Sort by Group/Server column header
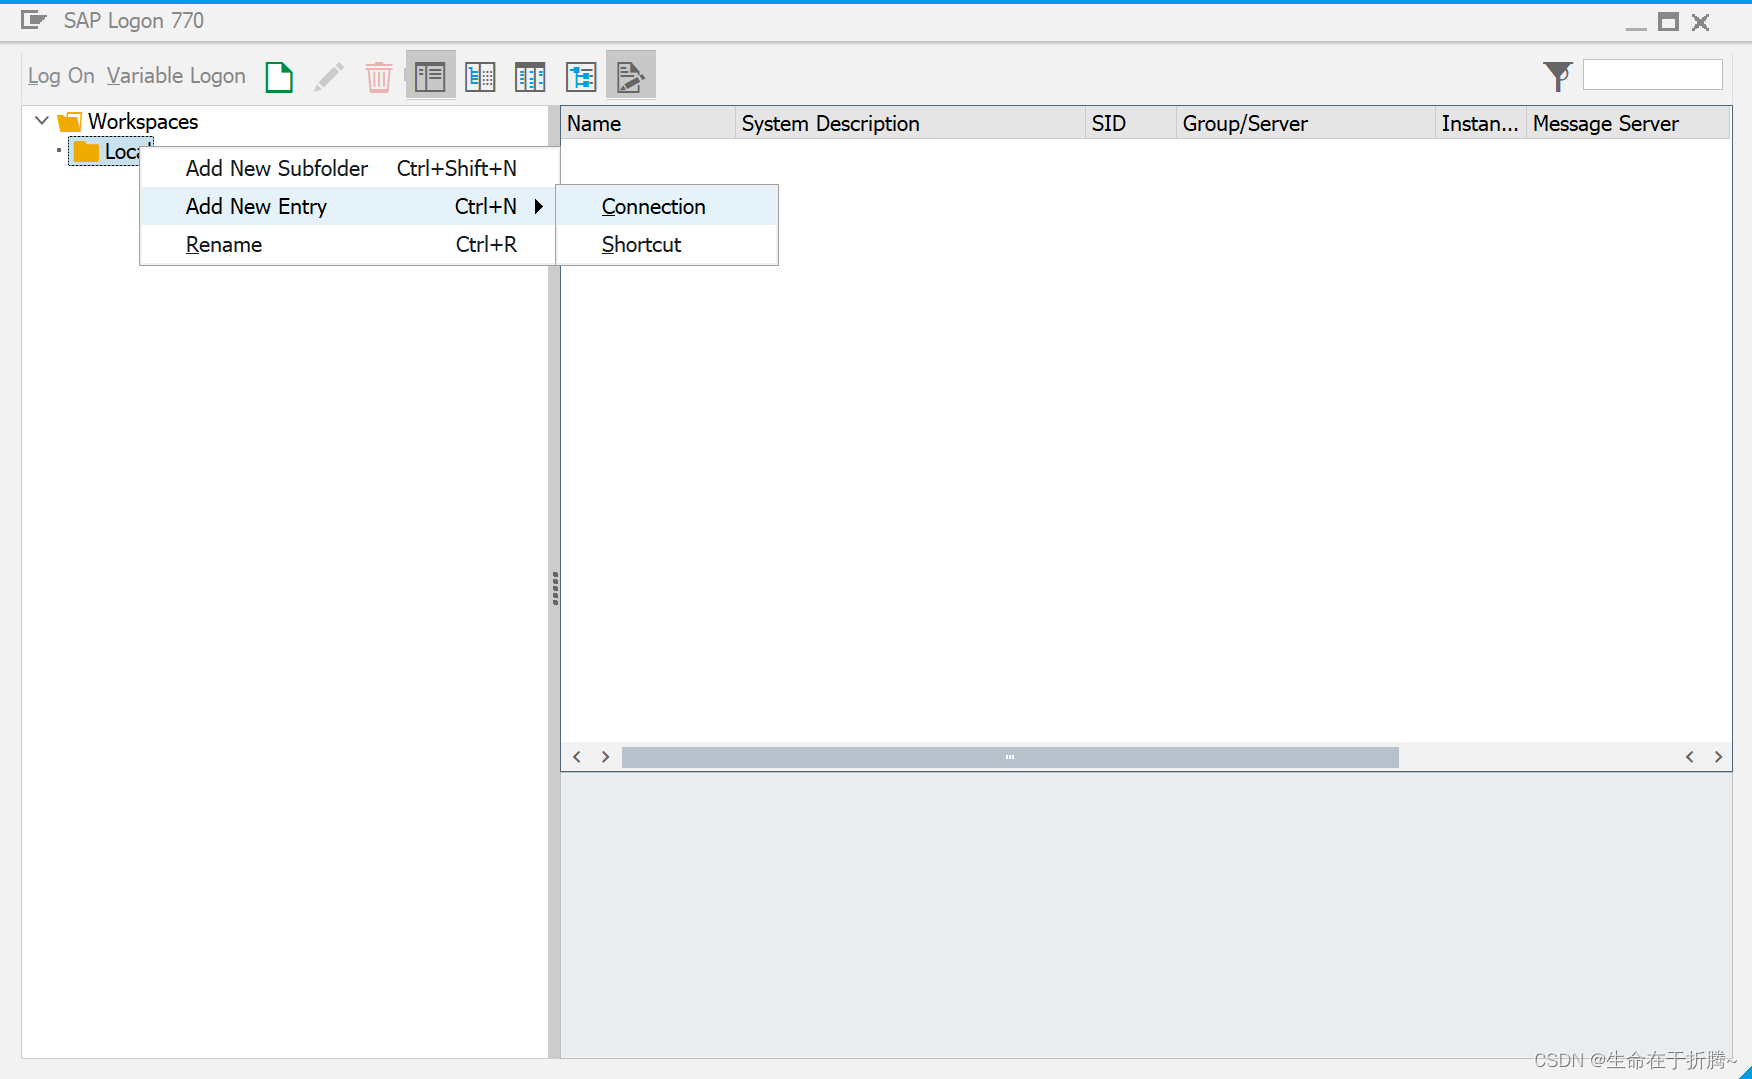 1306,123
